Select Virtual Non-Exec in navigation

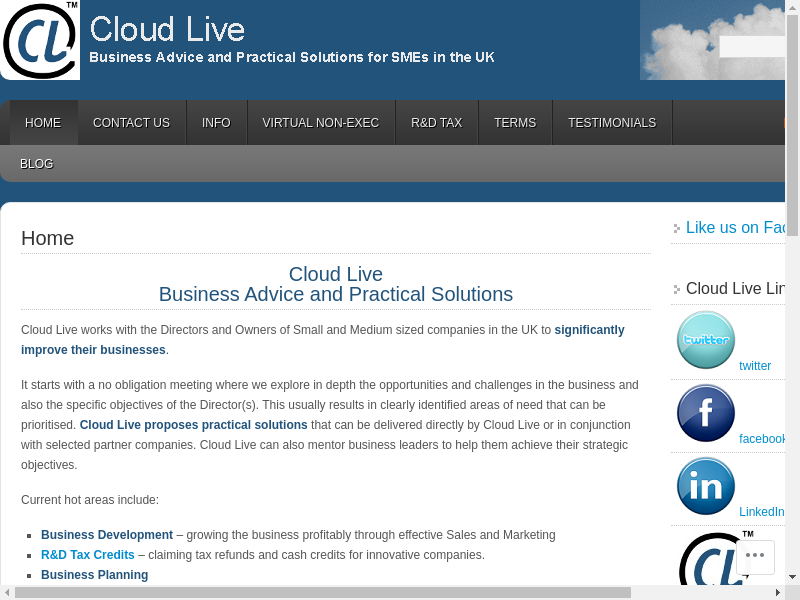(x=321, y=123)
